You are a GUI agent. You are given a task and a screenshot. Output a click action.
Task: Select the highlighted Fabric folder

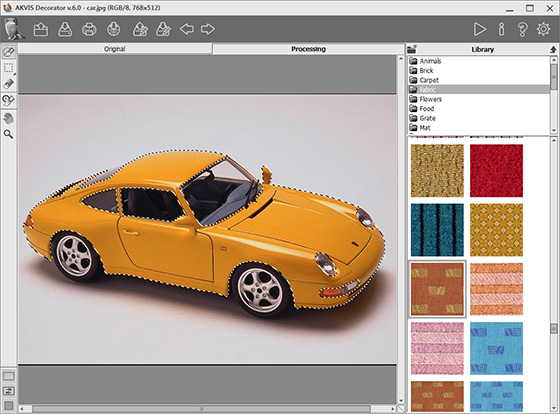[479, 90]
